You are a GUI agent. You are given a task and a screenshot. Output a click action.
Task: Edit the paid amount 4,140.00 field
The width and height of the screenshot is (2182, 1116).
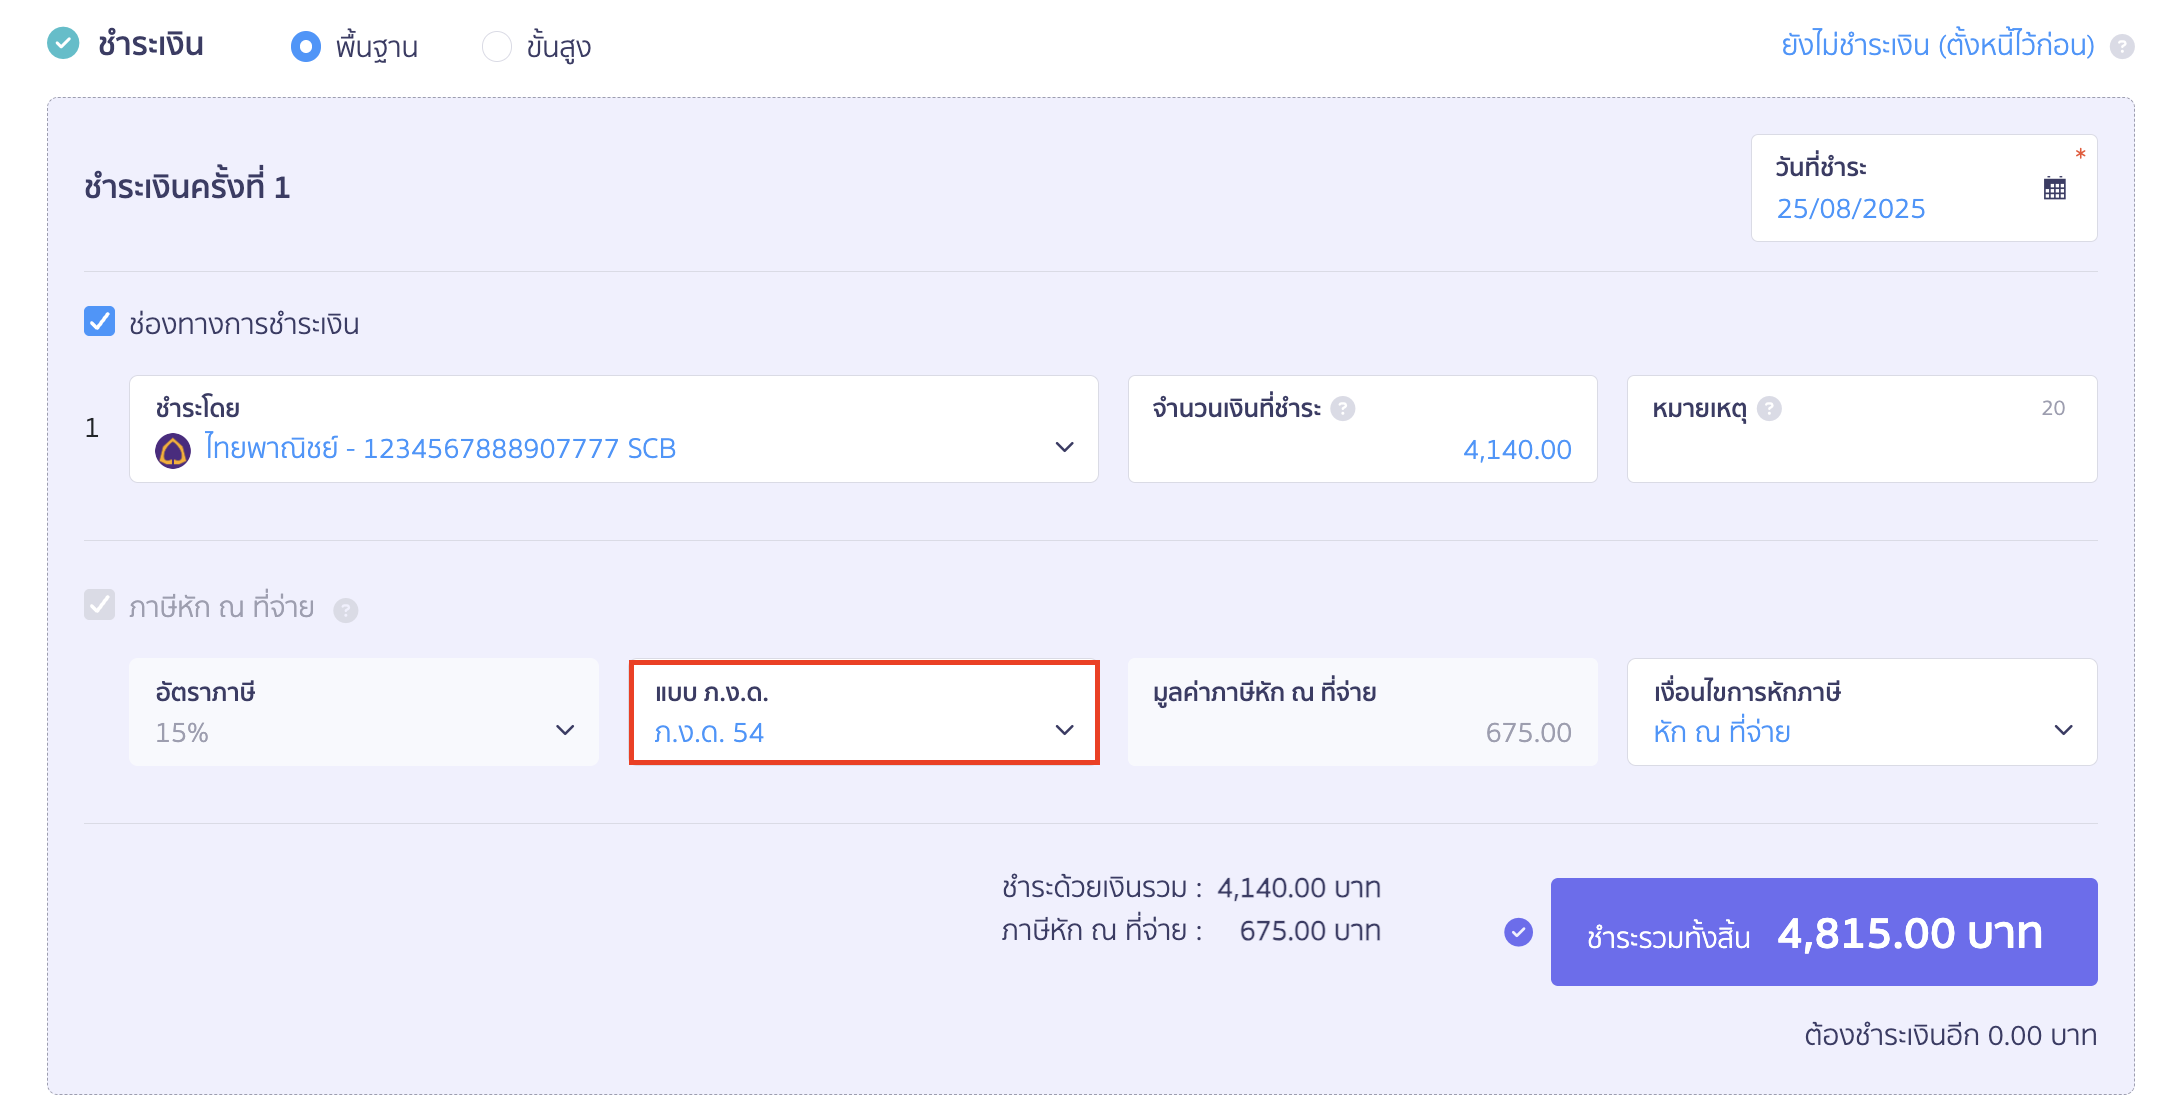pos(1363,429)
